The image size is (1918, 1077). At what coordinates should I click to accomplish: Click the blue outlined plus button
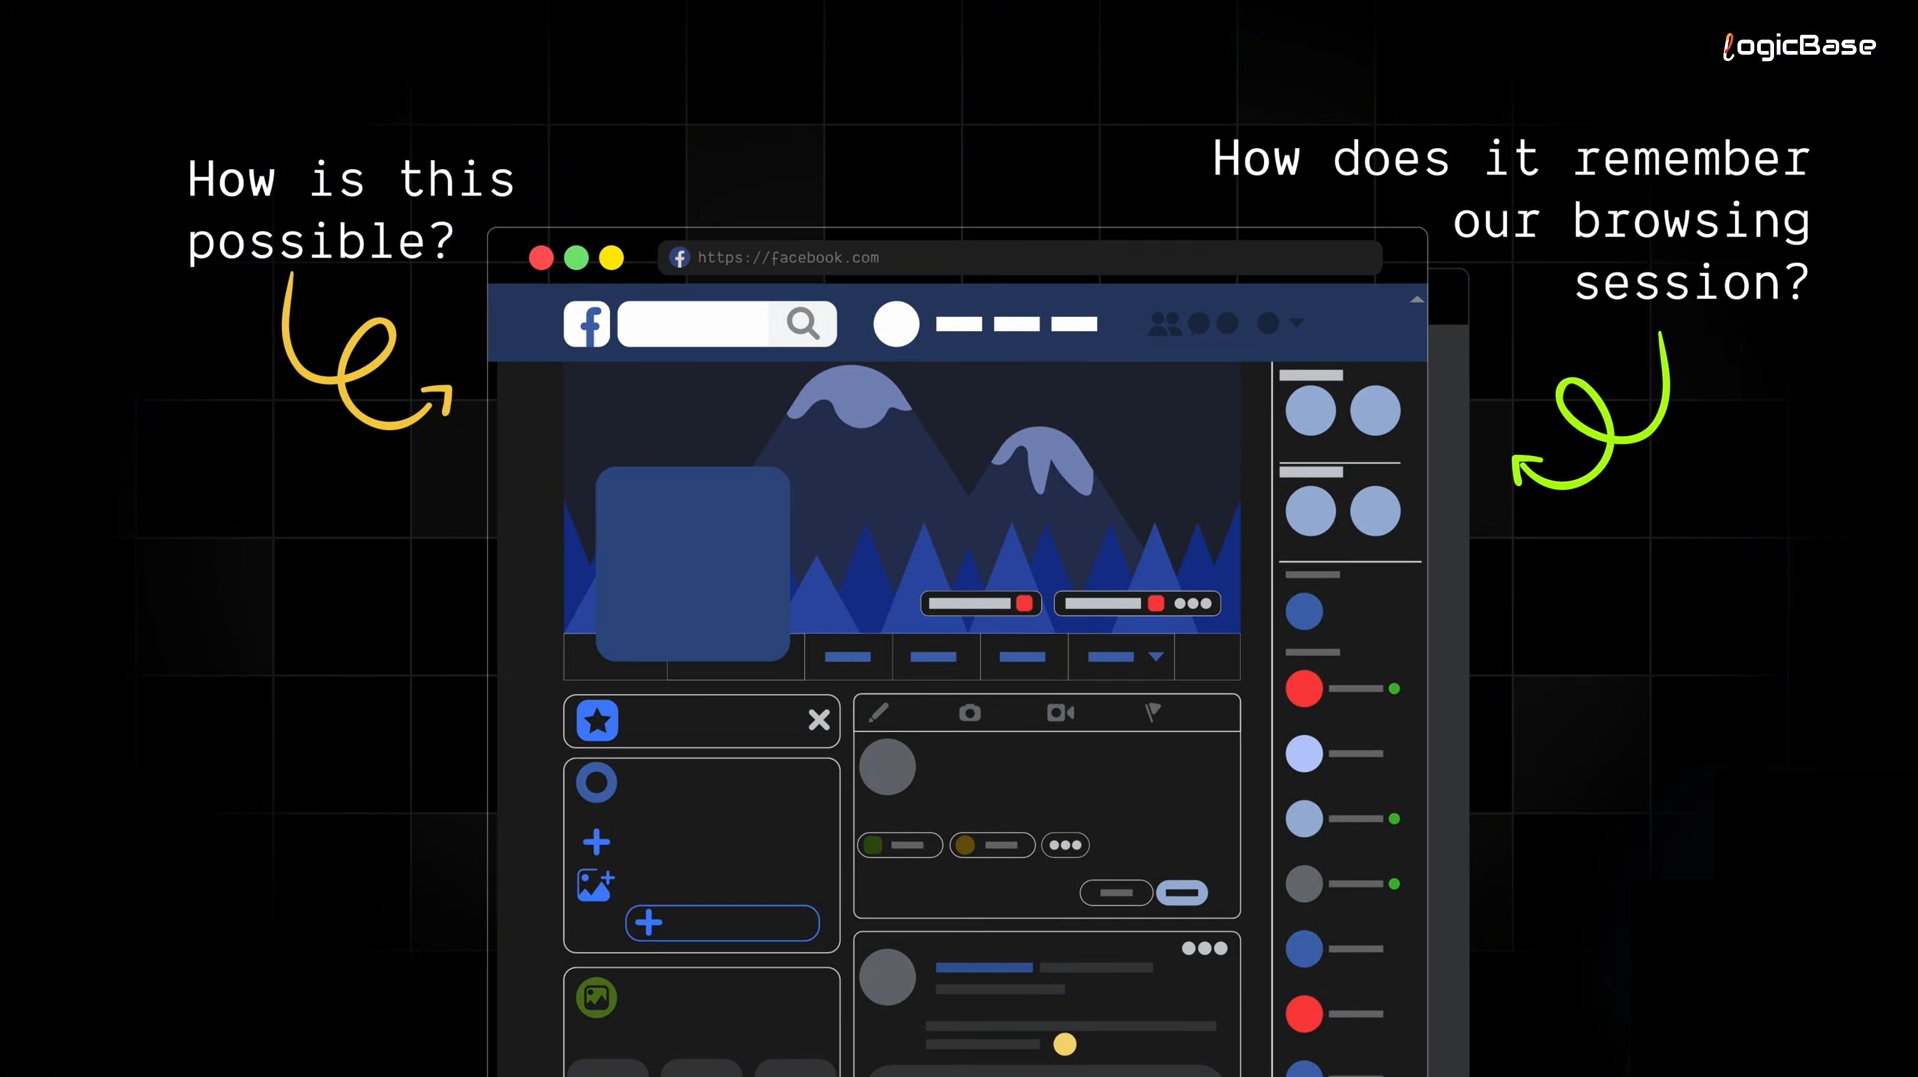click(x=722, y=923)
